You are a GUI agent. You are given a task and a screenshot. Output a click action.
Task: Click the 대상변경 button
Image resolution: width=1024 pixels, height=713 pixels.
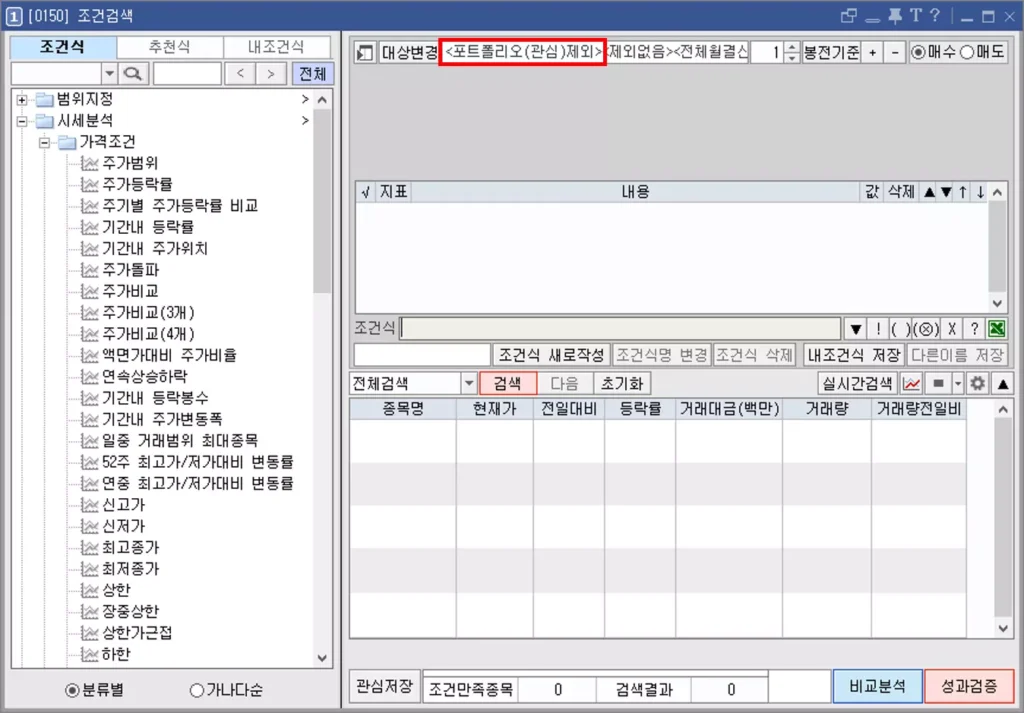(x=409, y=52)
